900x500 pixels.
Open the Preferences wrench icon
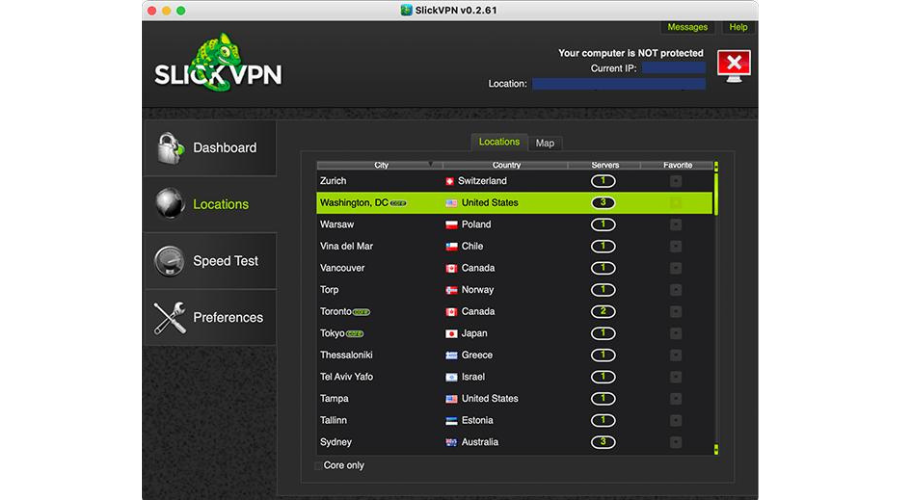point(169,317)
